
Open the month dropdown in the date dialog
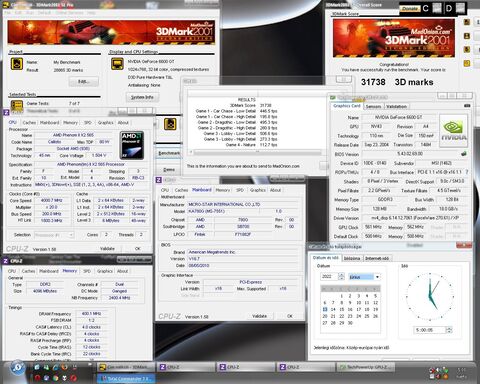(x=377, y=277)
